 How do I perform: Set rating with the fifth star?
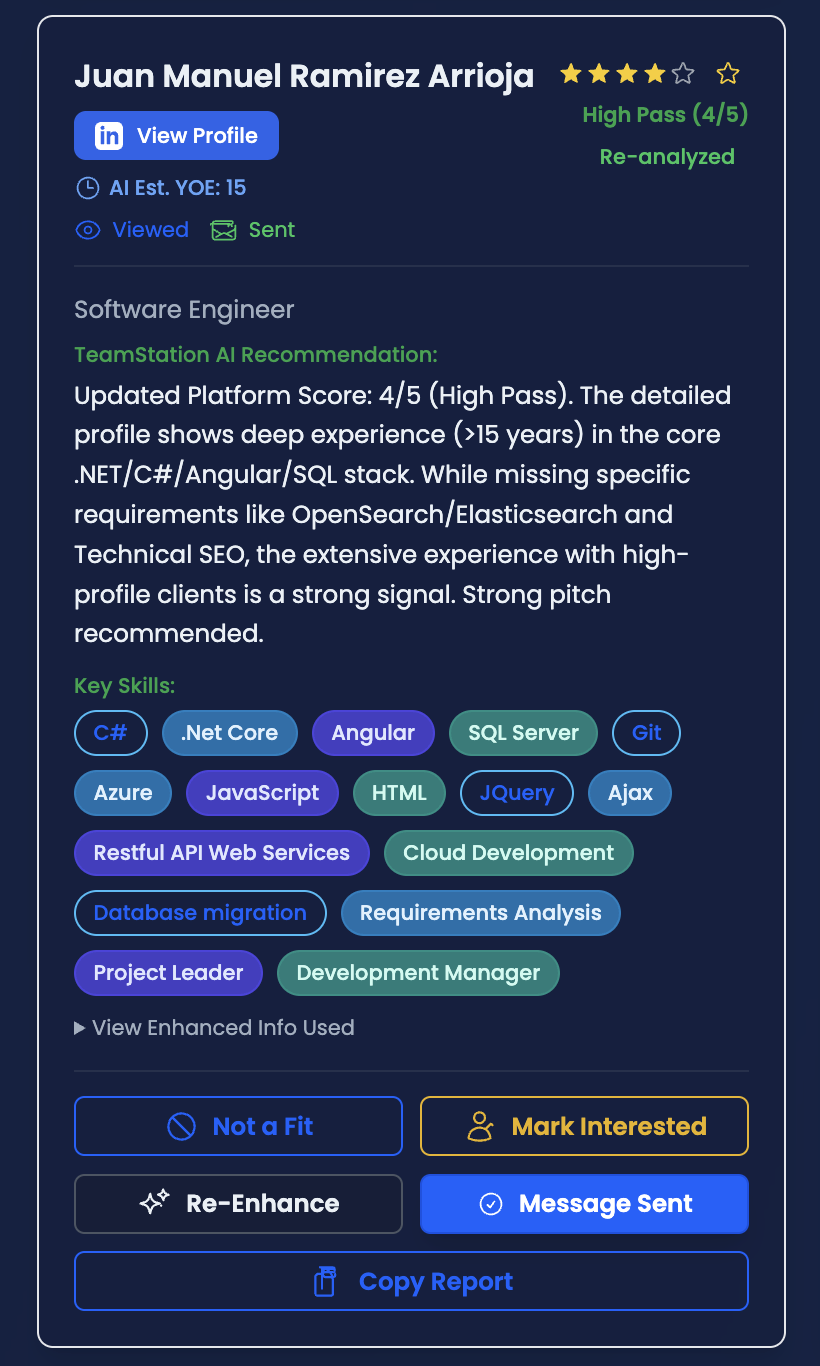(683, 73)
